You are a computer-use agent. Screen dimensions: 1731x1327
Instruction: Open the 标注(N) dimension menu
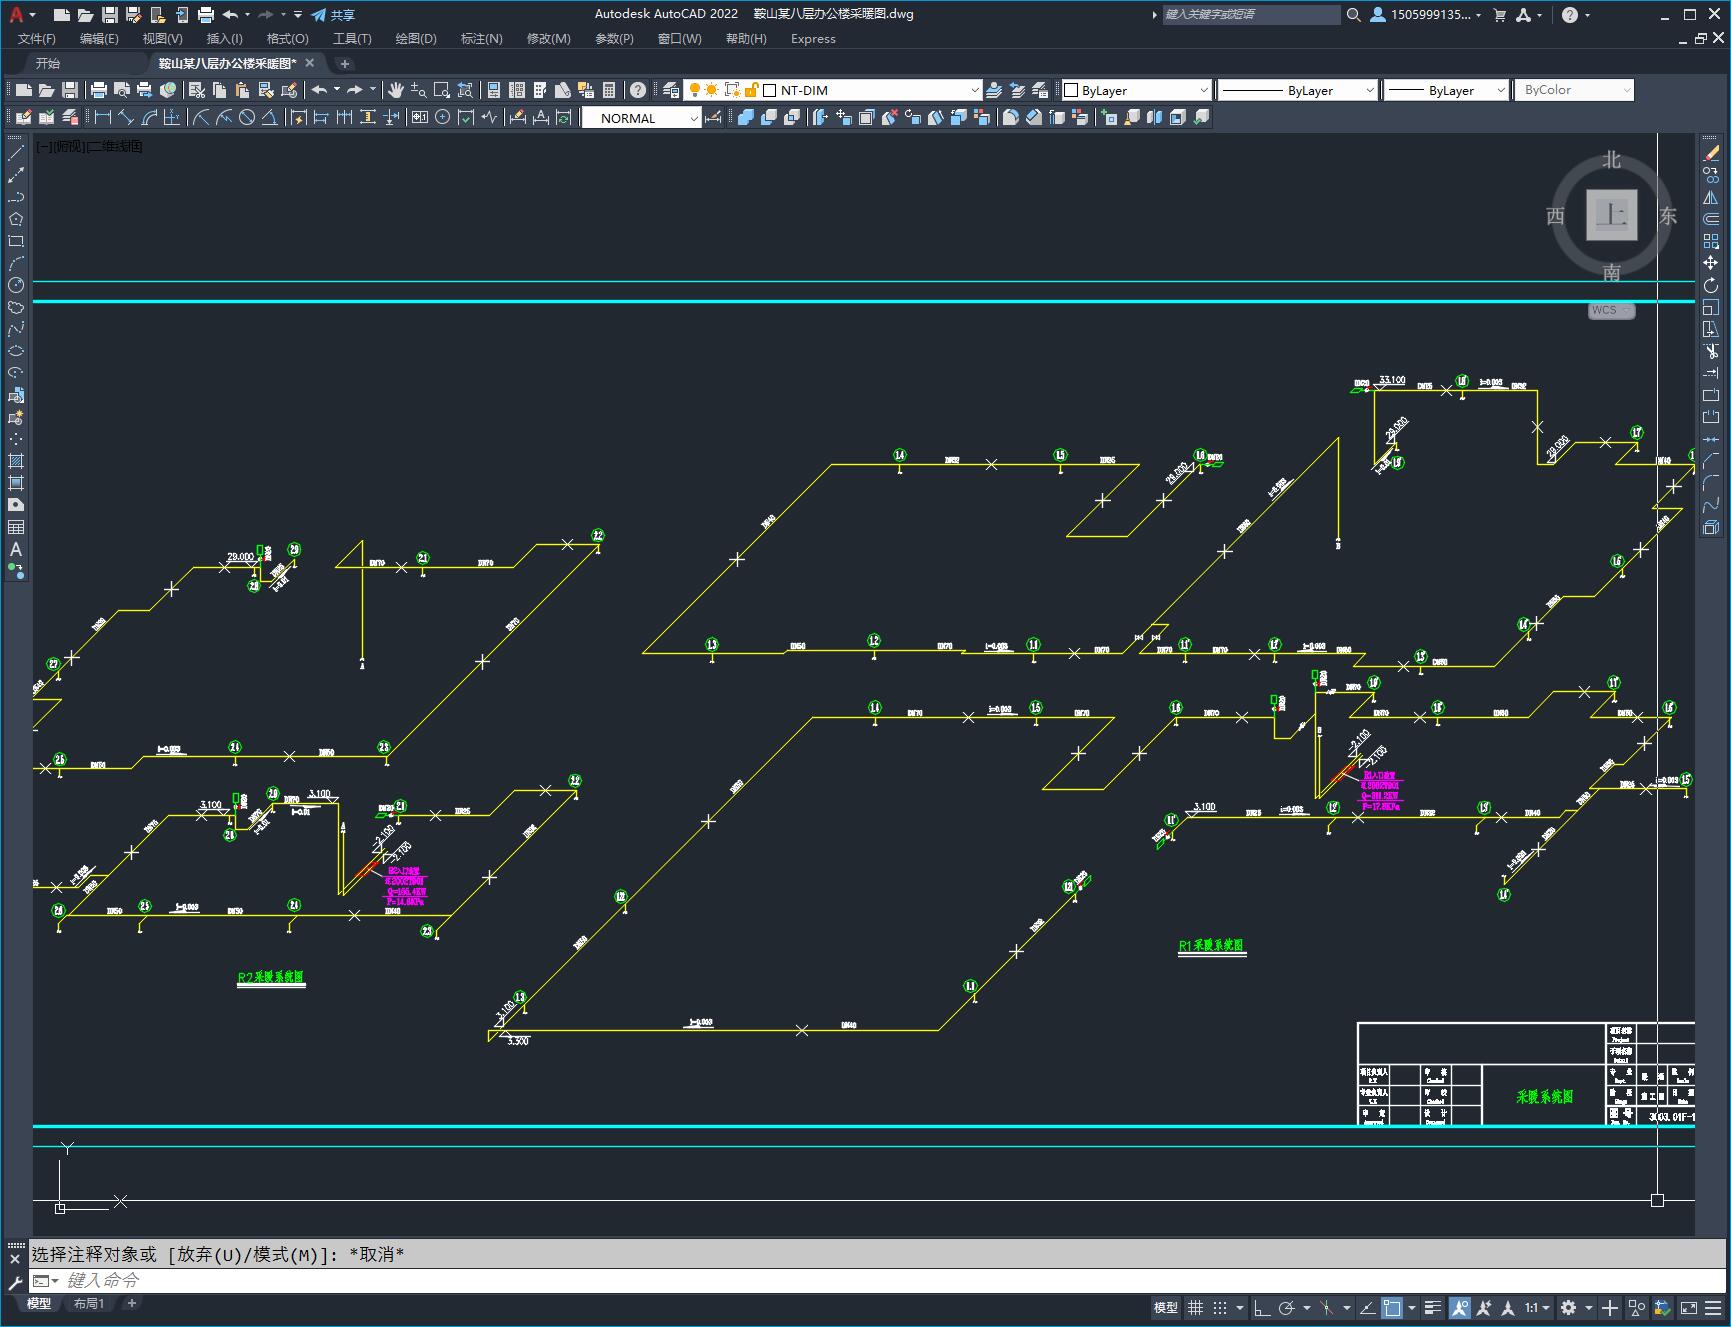[x=481, y=38]
